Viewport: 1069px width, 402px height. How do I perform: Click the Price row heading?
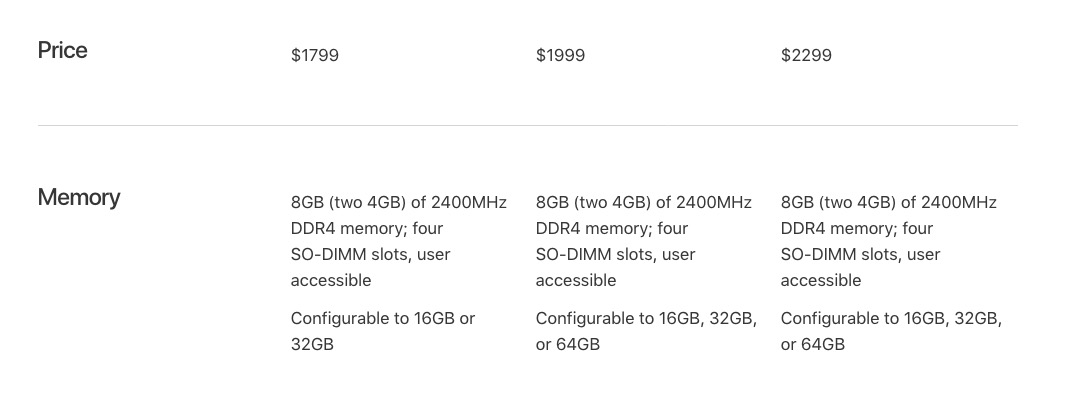click(x=62, y=51)
